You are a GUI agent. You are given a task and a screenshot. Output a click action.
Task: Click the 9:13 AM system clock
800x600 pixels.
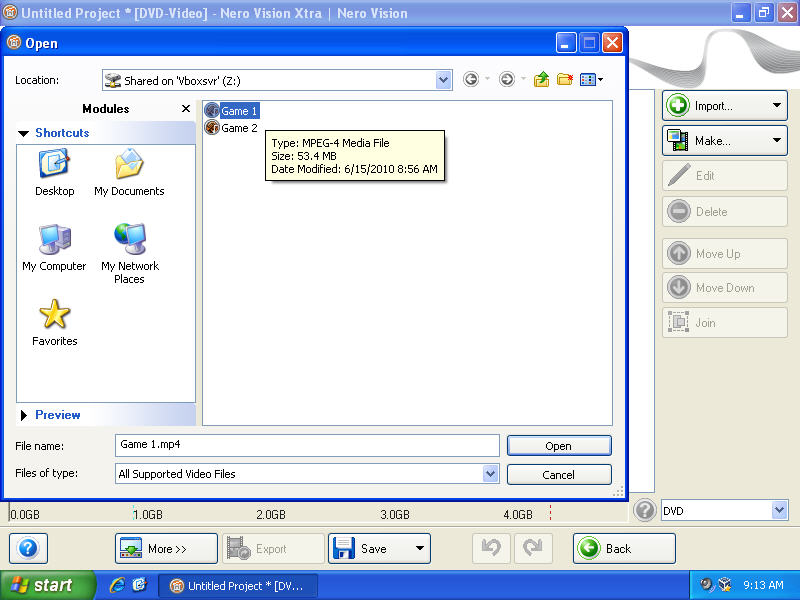(763, 585)
